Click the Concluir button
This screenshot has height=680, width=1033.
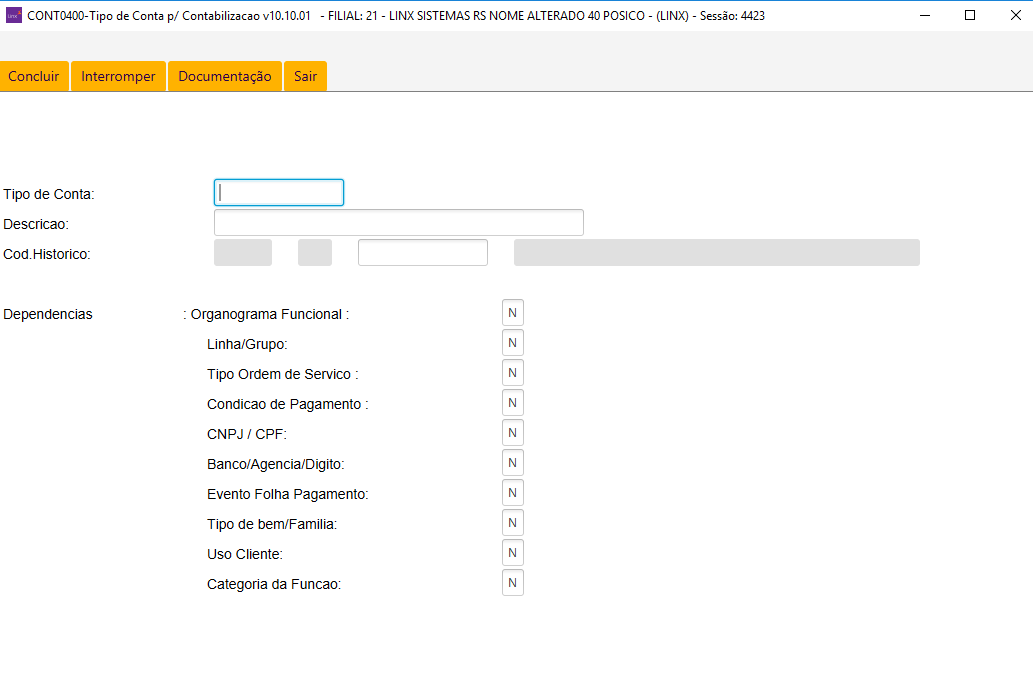[x=34, y=76]
